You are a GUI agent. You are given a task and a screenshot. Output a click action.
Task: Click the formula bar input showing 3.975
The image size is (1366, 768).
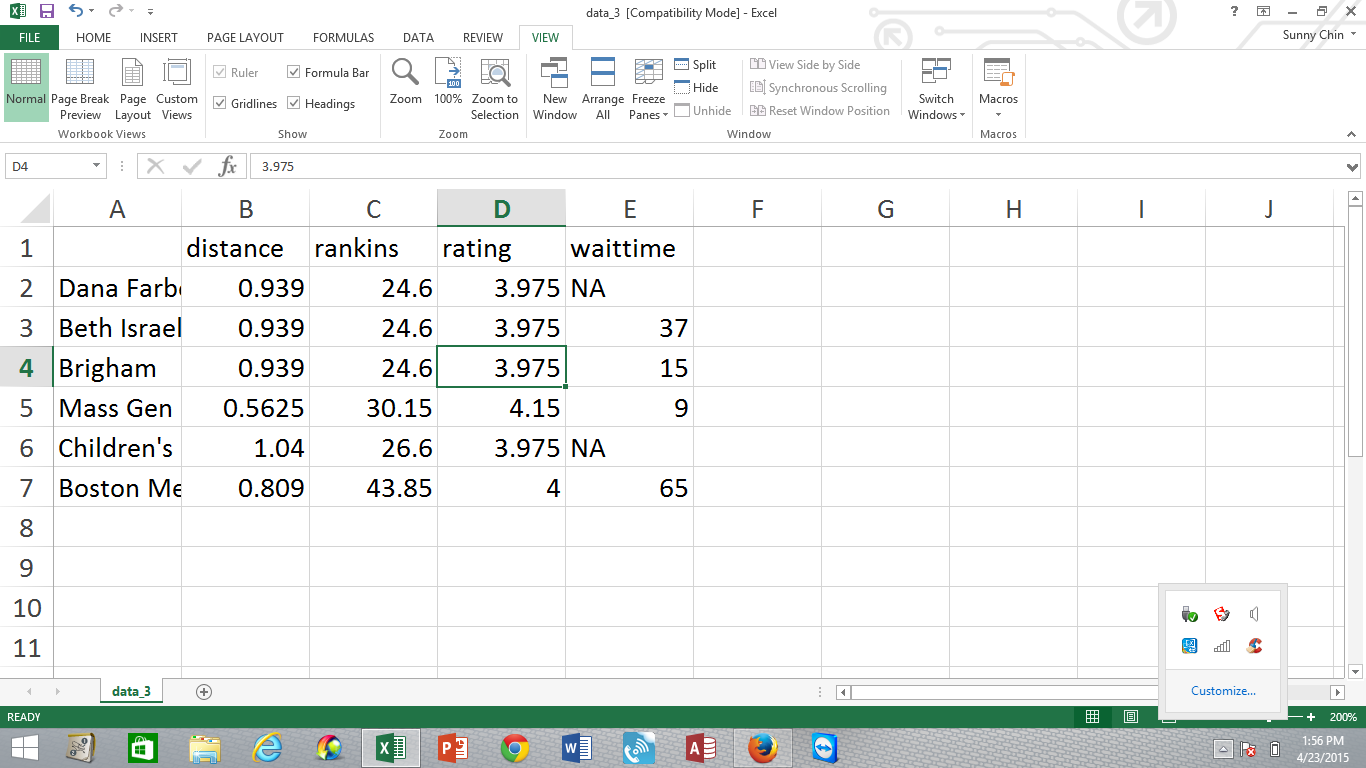(795, 167)
